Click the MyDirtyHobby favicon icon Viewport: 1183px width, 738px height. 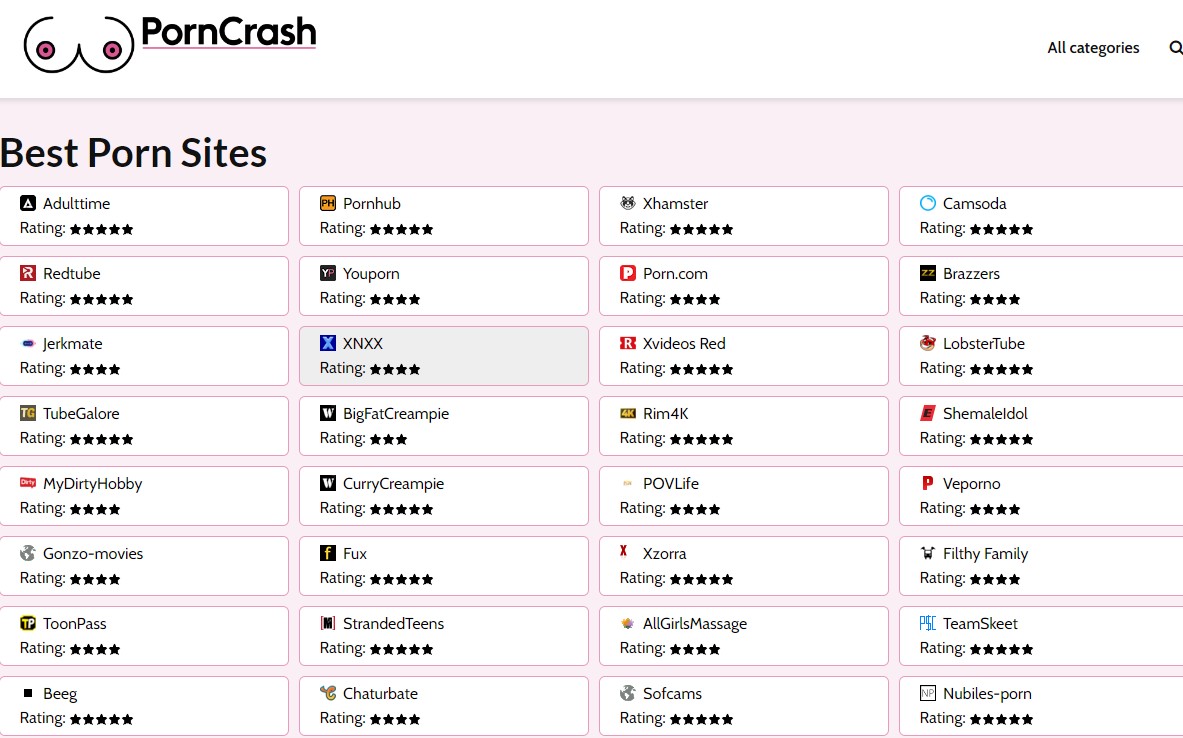[x=28, y=482]
